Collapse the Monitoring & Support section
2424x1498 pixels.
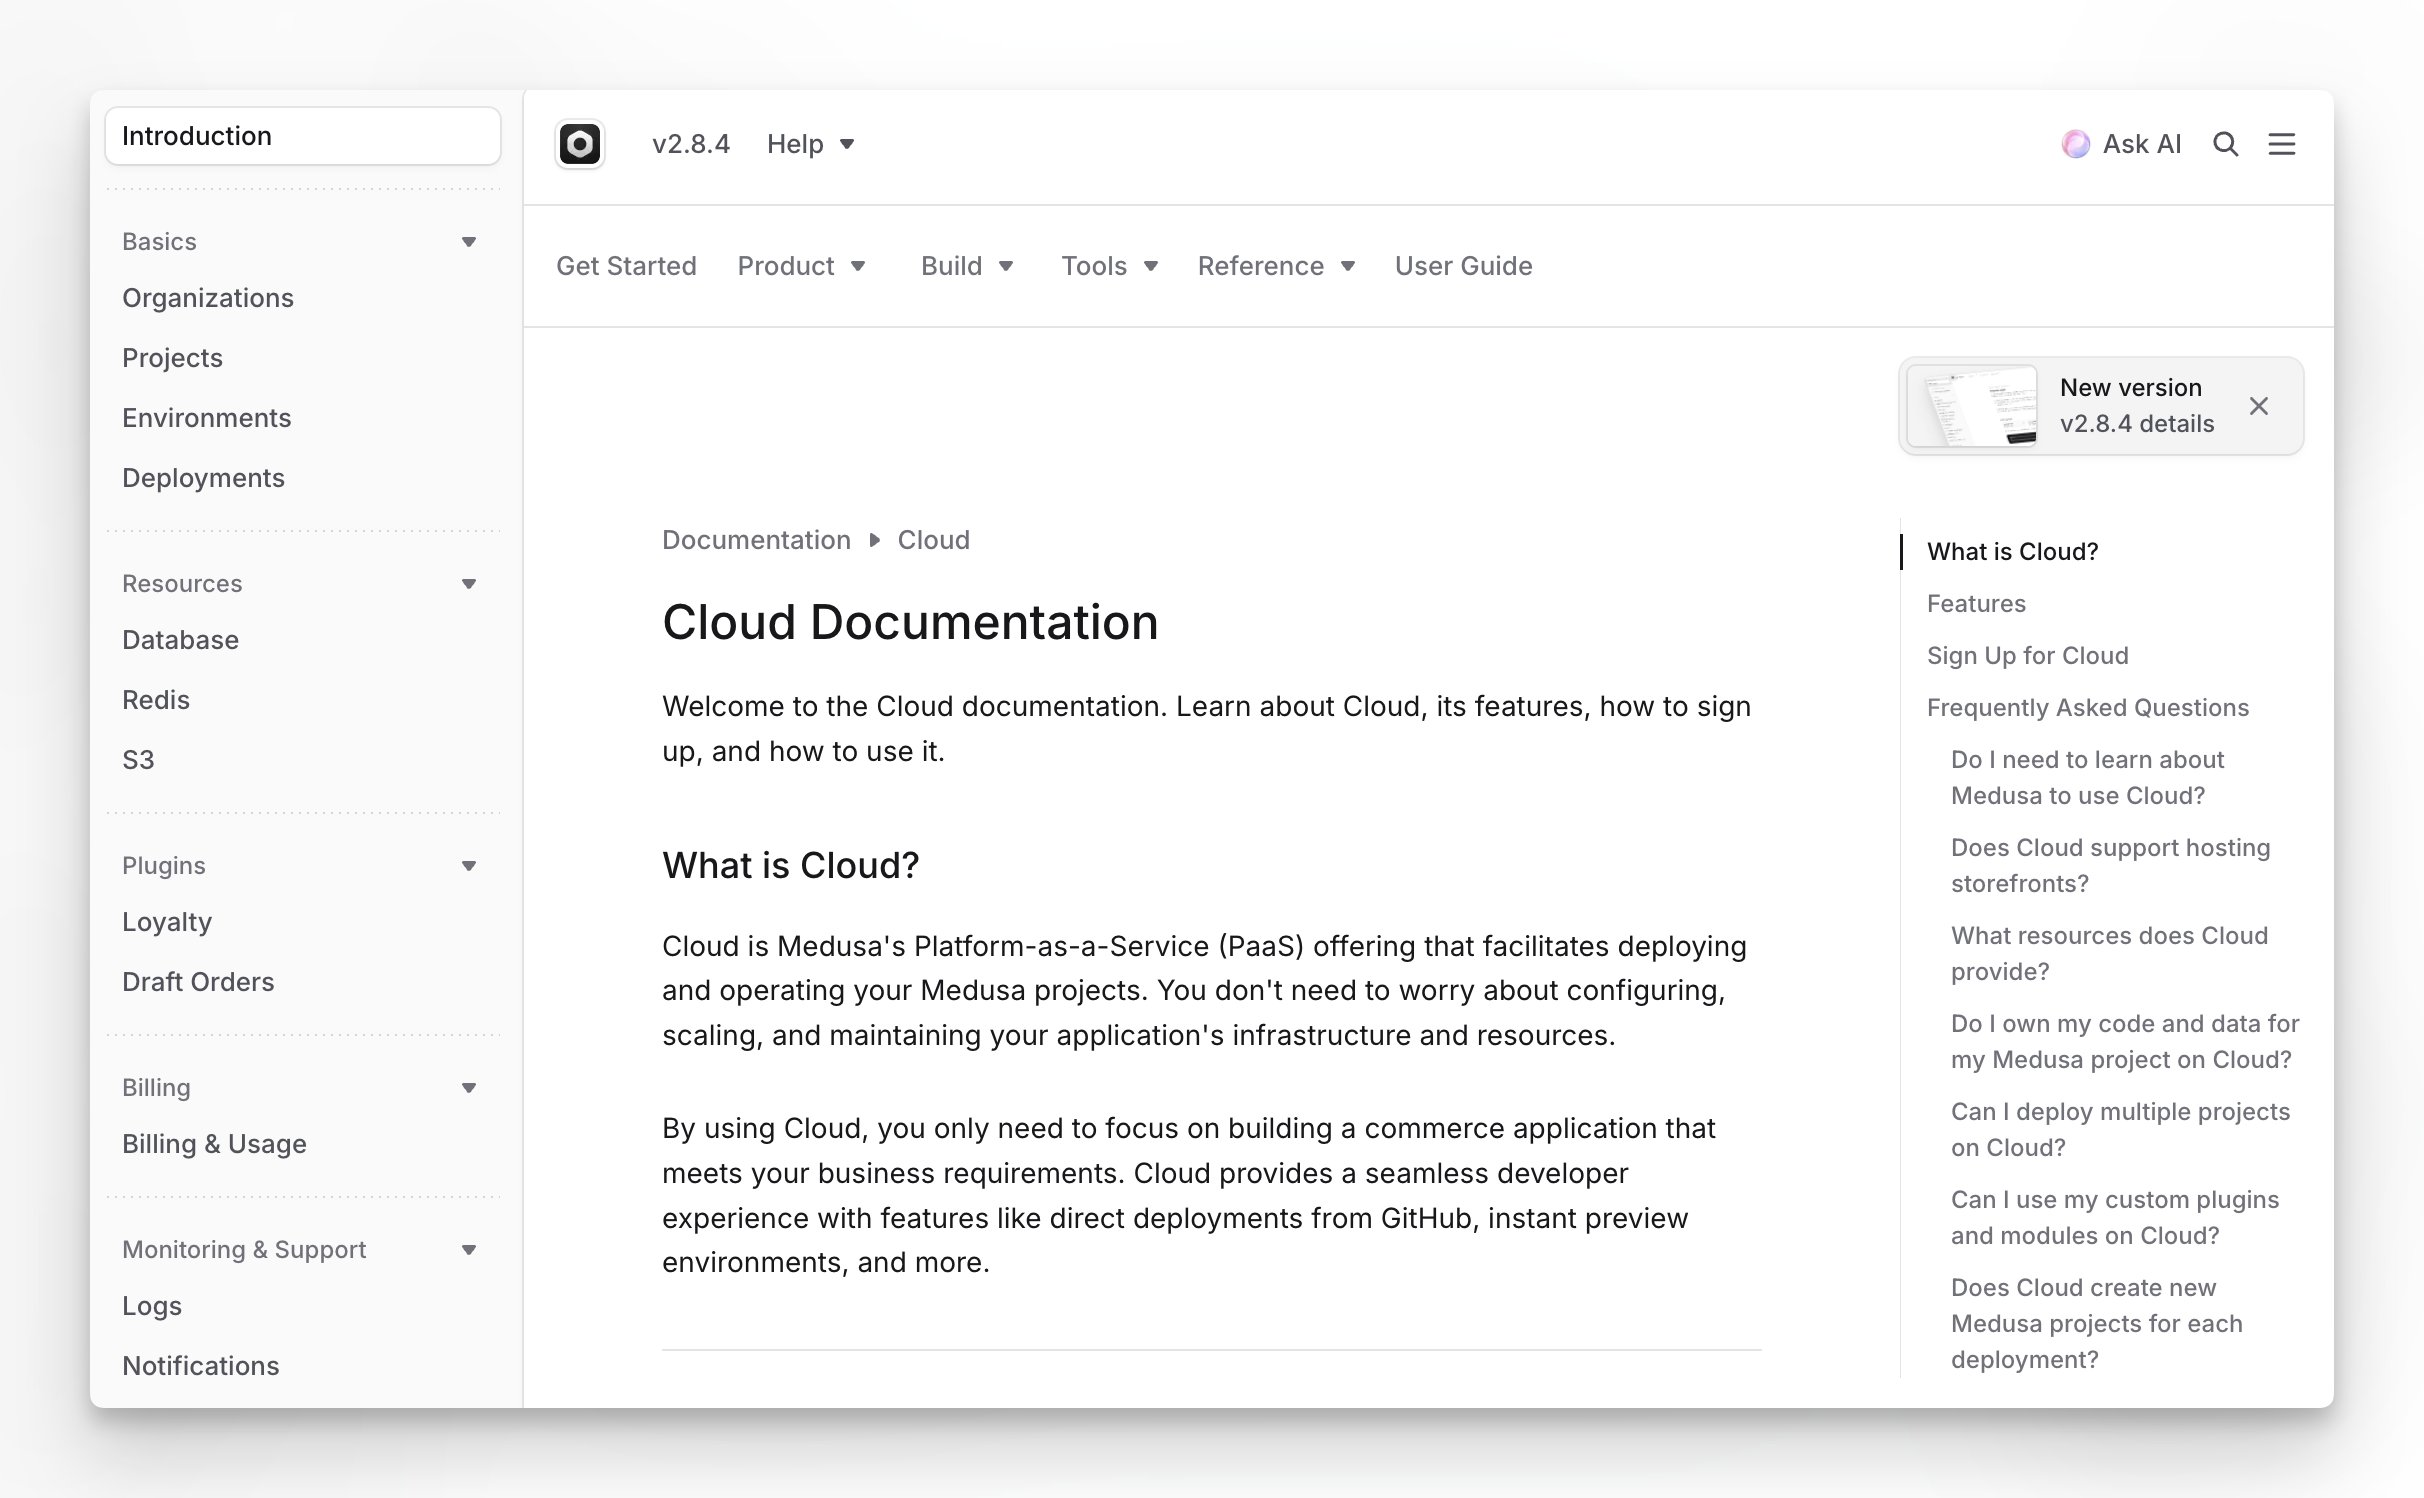point(469,1250)
